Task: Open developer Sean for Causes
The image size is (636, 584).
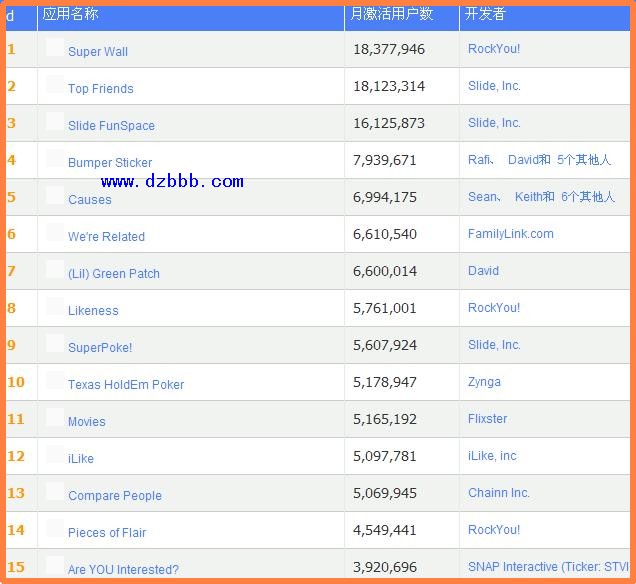Action: click(x=482, y=197)
